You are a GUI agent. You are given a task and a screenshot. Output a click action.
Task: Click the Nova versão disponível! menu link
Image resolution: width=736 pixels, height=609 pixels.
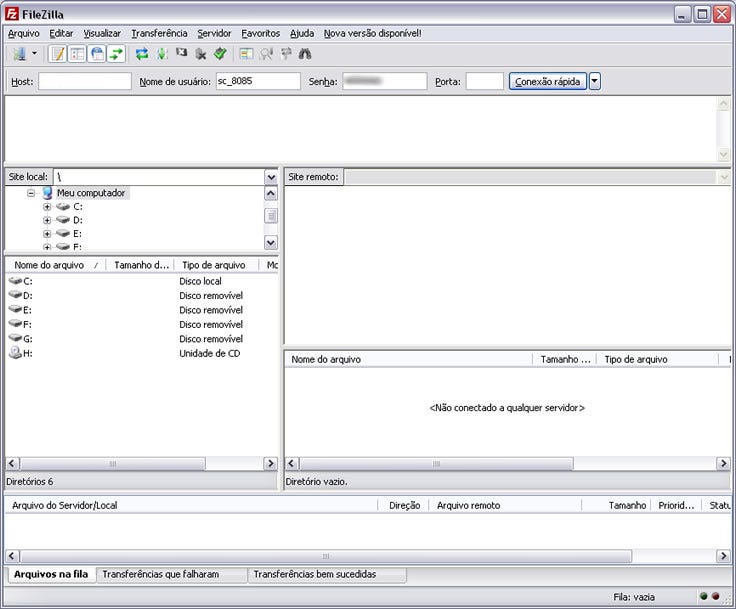(372, 33)
